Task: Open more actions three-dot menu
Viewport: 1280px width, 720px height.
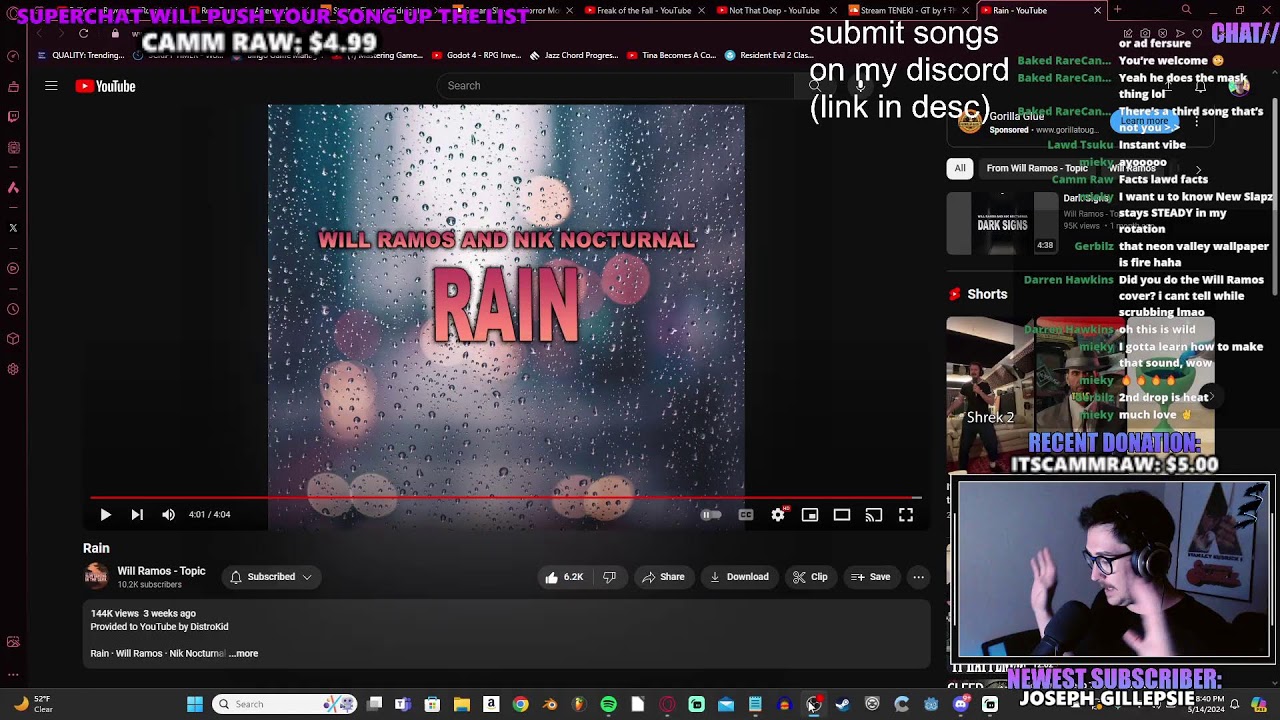Action: [x=918, y=577]
